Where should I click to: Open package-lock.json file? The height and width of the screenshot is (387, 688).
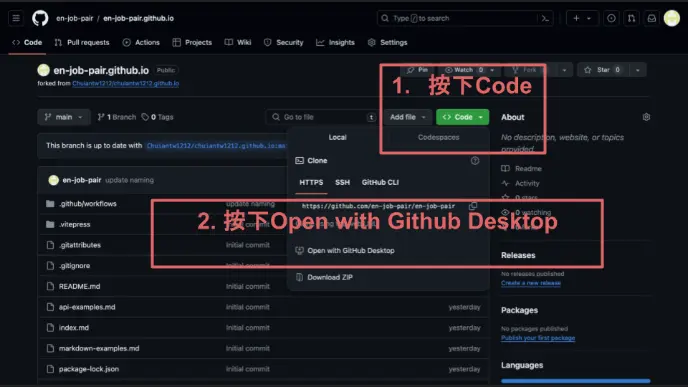click(89, 369)
